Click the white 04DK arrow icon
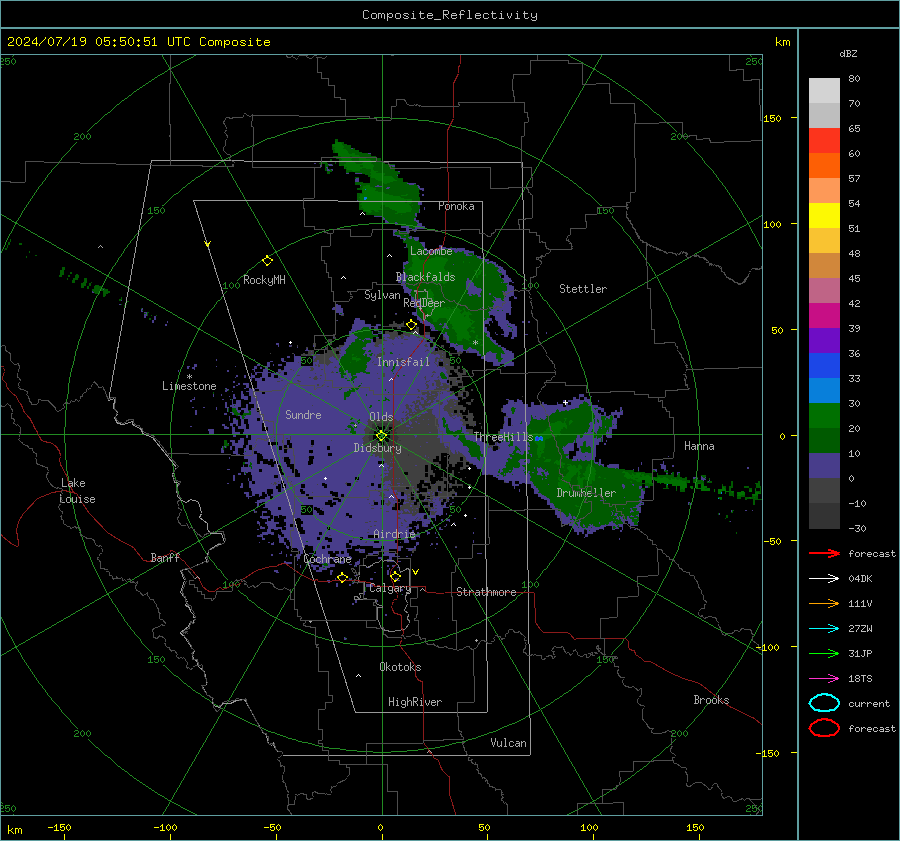The width and height of the screenshot is (900, 841). click(824, 579)
